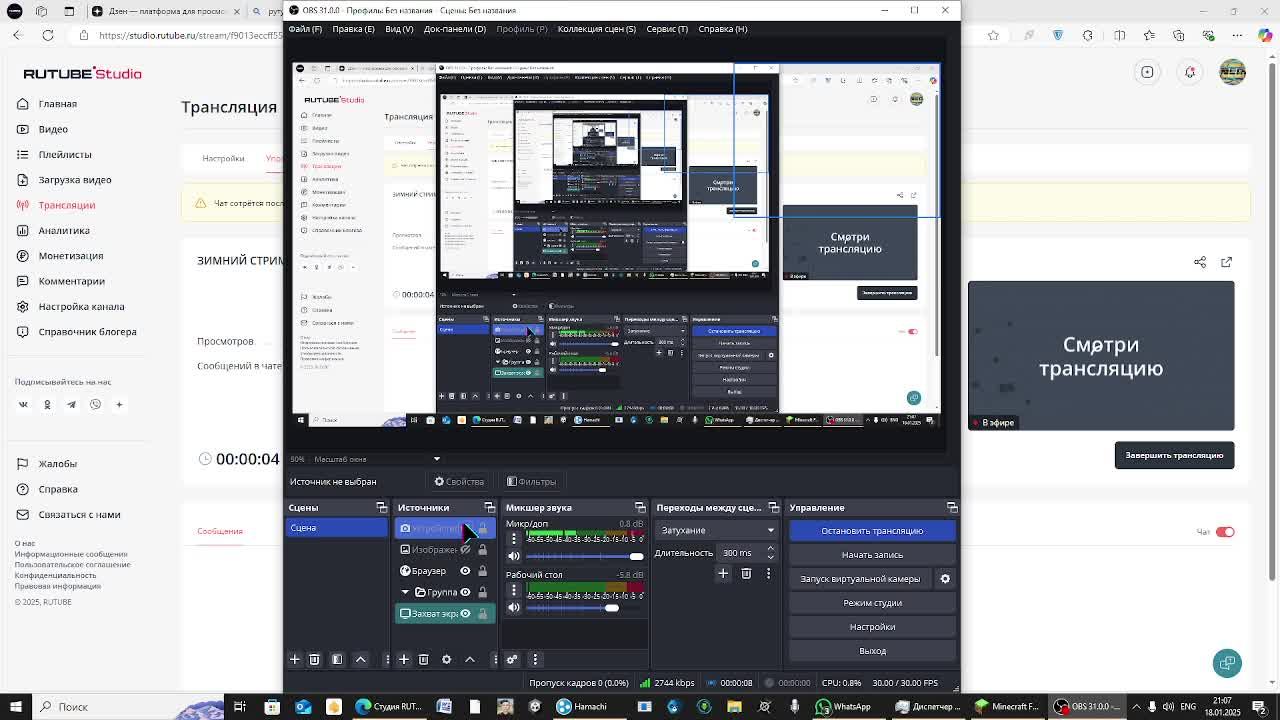Image resolution: width=1280 pixels, height=720 pixels.
Task: Open Рабочий стол channel options dots
Action: tap(514, 590)
